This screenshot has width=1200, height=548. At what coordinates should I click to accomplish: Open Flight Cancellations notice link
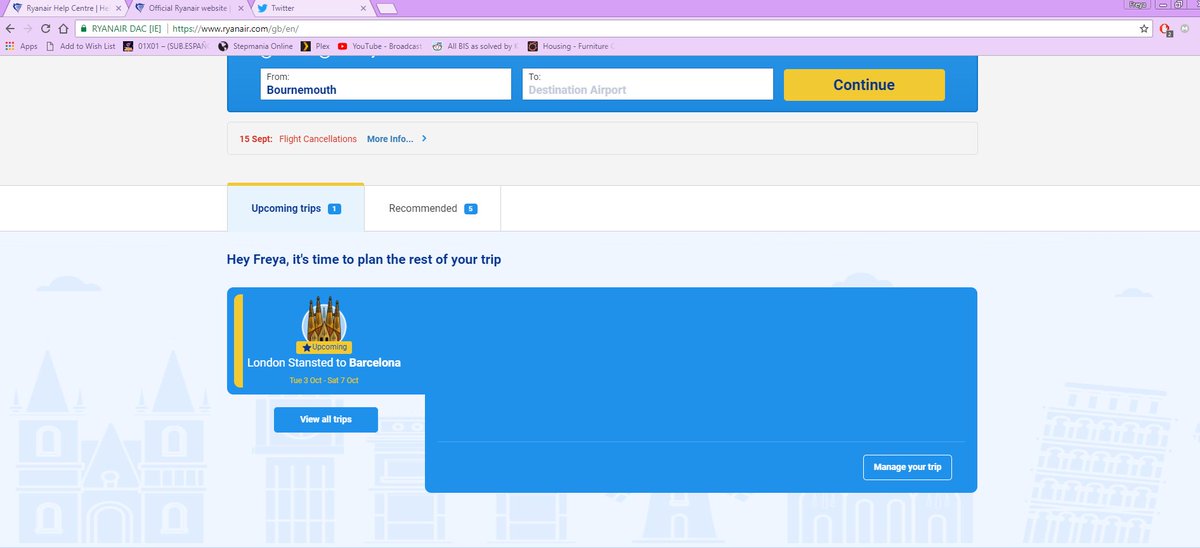[x=318, y=139]
